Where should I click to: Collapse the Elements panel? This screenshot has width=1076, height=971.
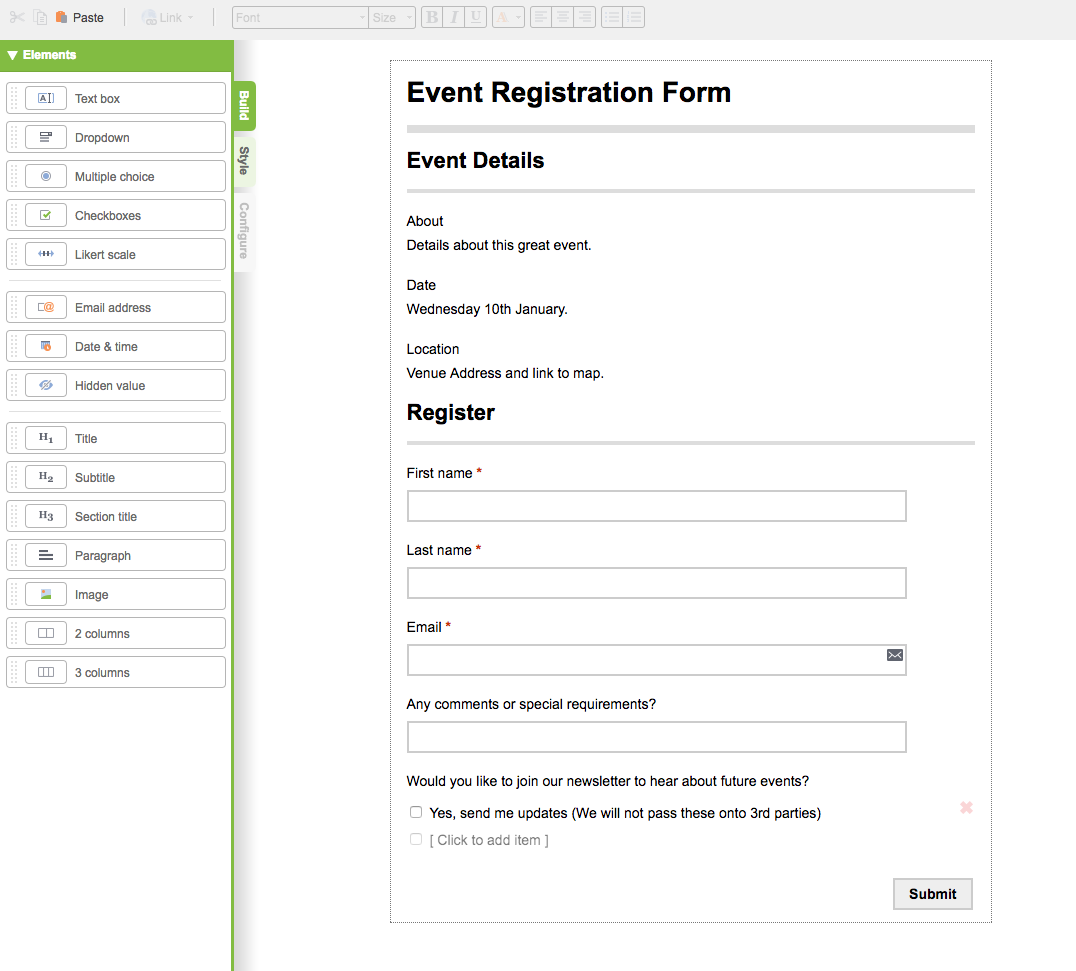pyautogui.click(x=13, y=56)
